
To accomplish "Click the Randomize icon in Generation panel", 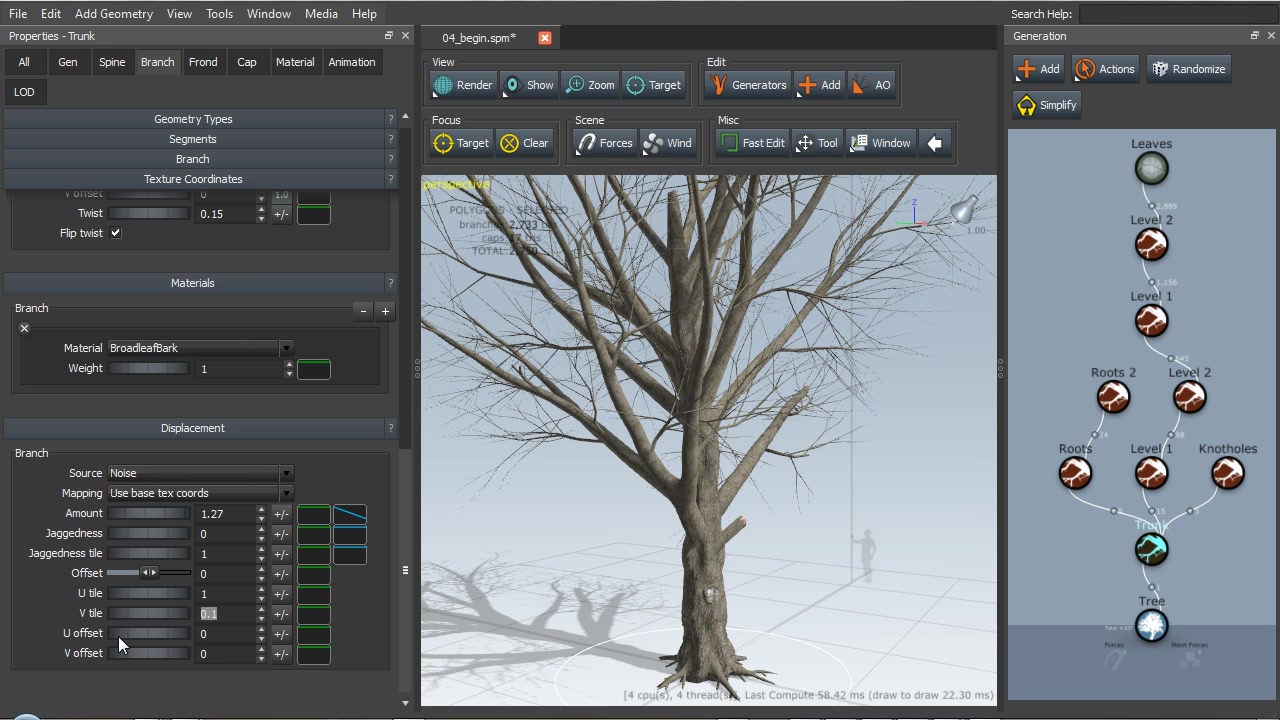I will [x=1188, y=69].
